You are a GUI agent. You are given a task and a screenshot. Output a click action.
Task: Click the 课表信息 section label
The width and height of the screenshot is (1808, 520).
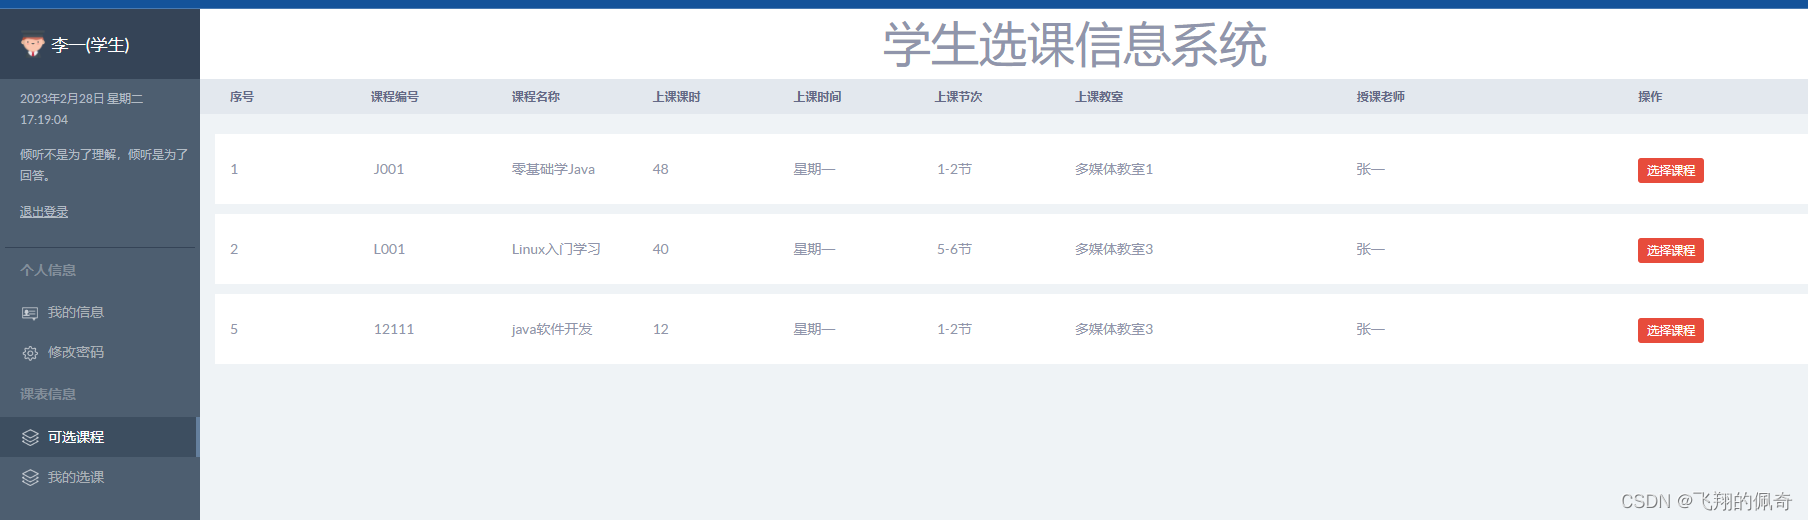click(x=48, y=394)
